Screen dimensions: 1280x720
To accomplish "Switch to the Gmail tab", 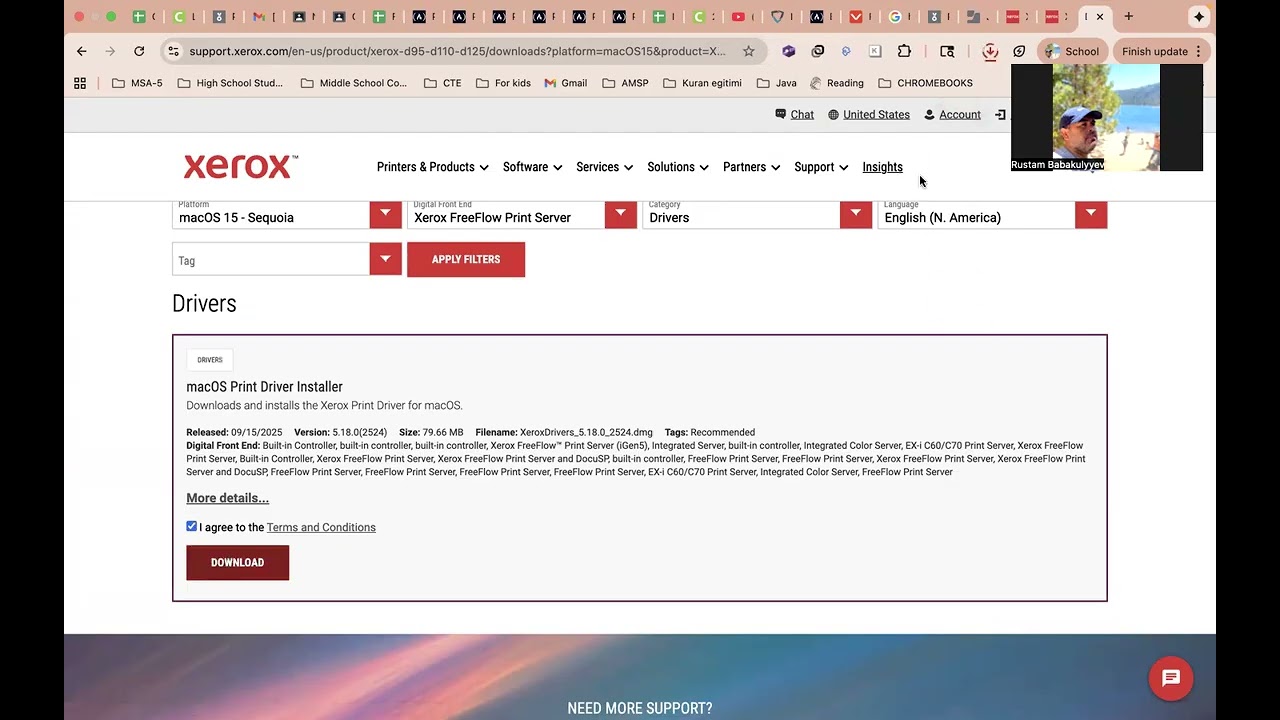I will [264, 16].
